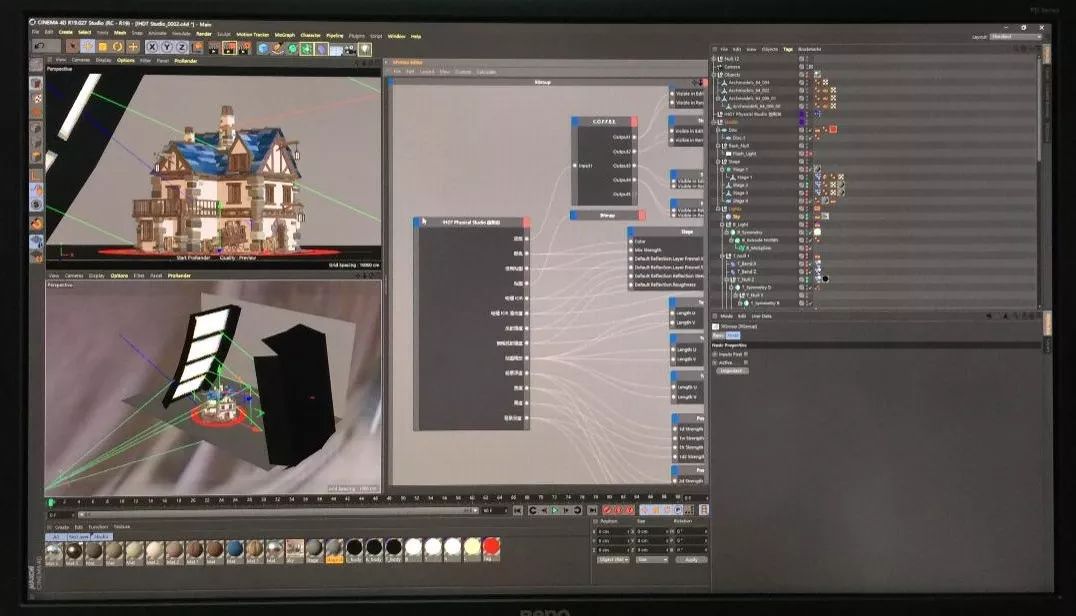1076x616 pixels.
Task: Click the Render to Picture Viewer icon
Action: 229,47
